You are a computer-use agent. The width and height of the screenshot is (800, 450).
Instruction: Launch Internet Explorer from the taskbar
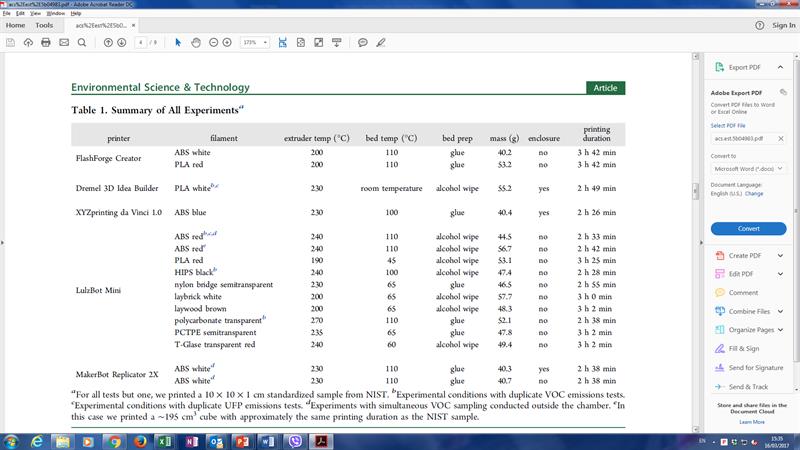coord(37,441)
